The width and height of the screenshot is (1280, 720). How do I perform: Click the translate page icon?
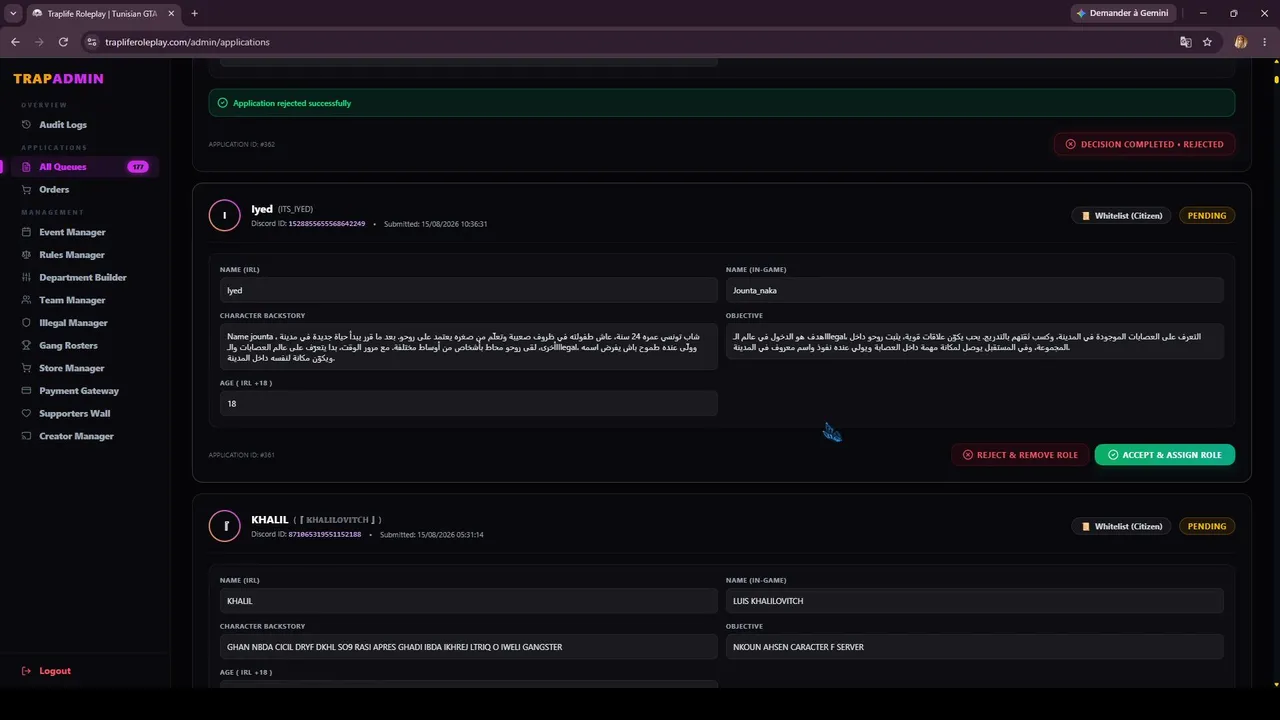tap(1186, 42)
